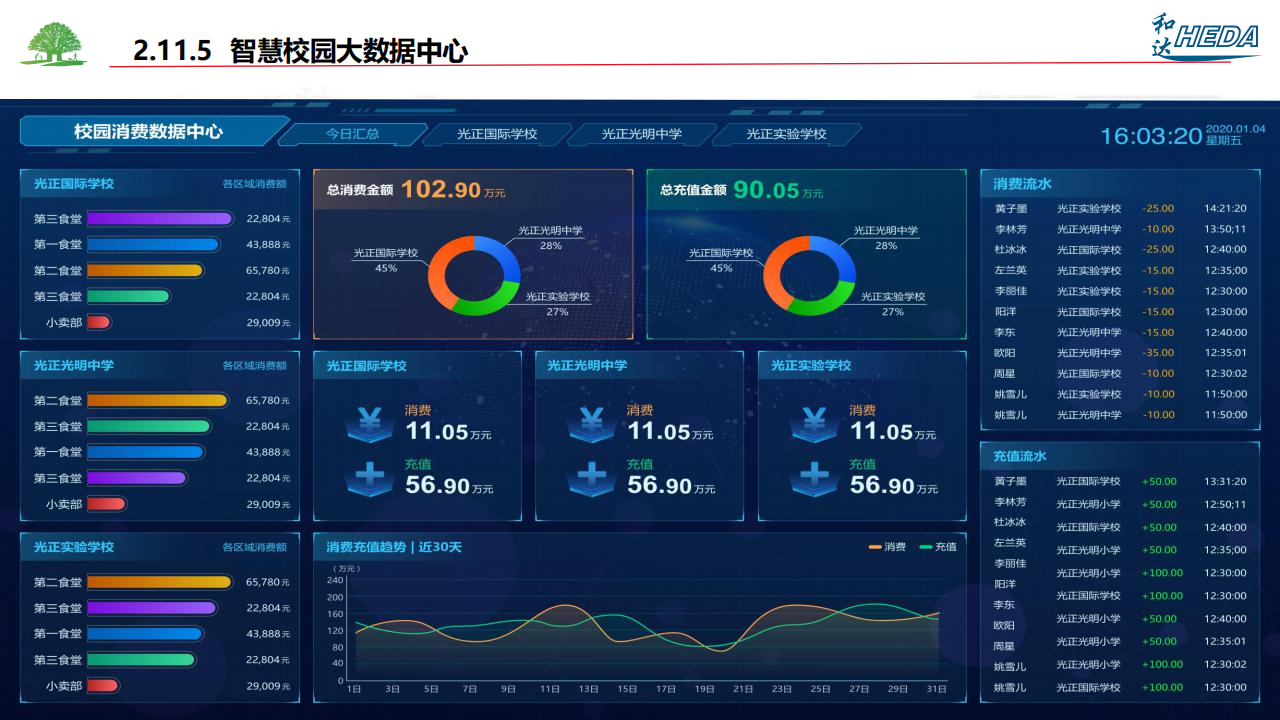Screen dimensions: 1280x720
Task: Click the orange 消费 legend marker on the trend chart
Action: [x=875, y=547]
